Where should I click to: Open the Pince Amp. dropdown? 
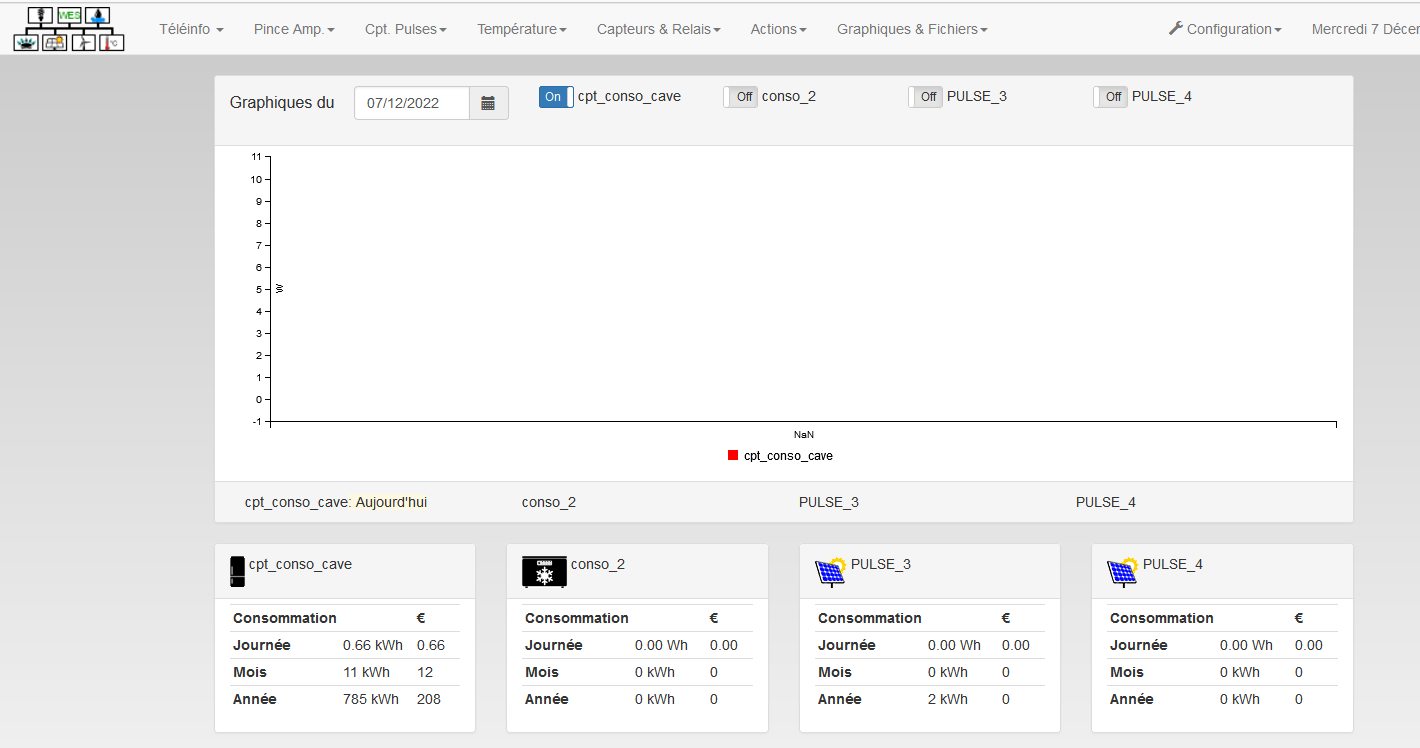point(294,29)
